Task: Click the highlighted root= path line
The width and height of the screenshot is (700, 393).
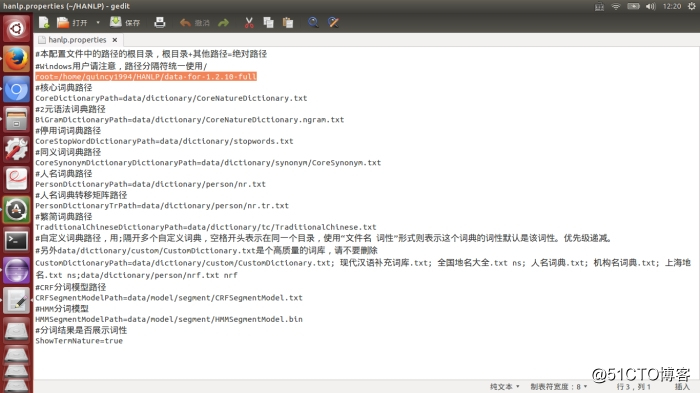Action: [146, 77]
